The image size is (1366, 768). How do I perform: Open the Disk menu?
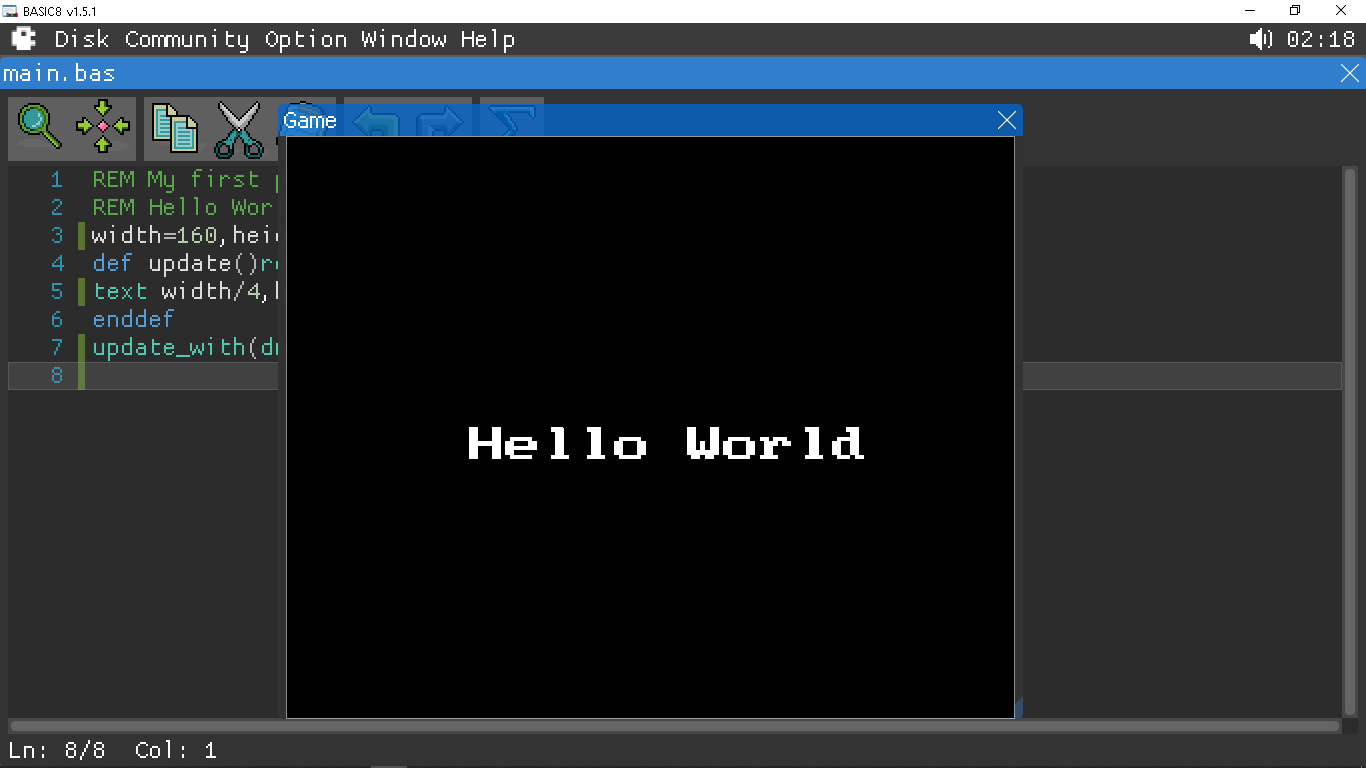point(81,40)
